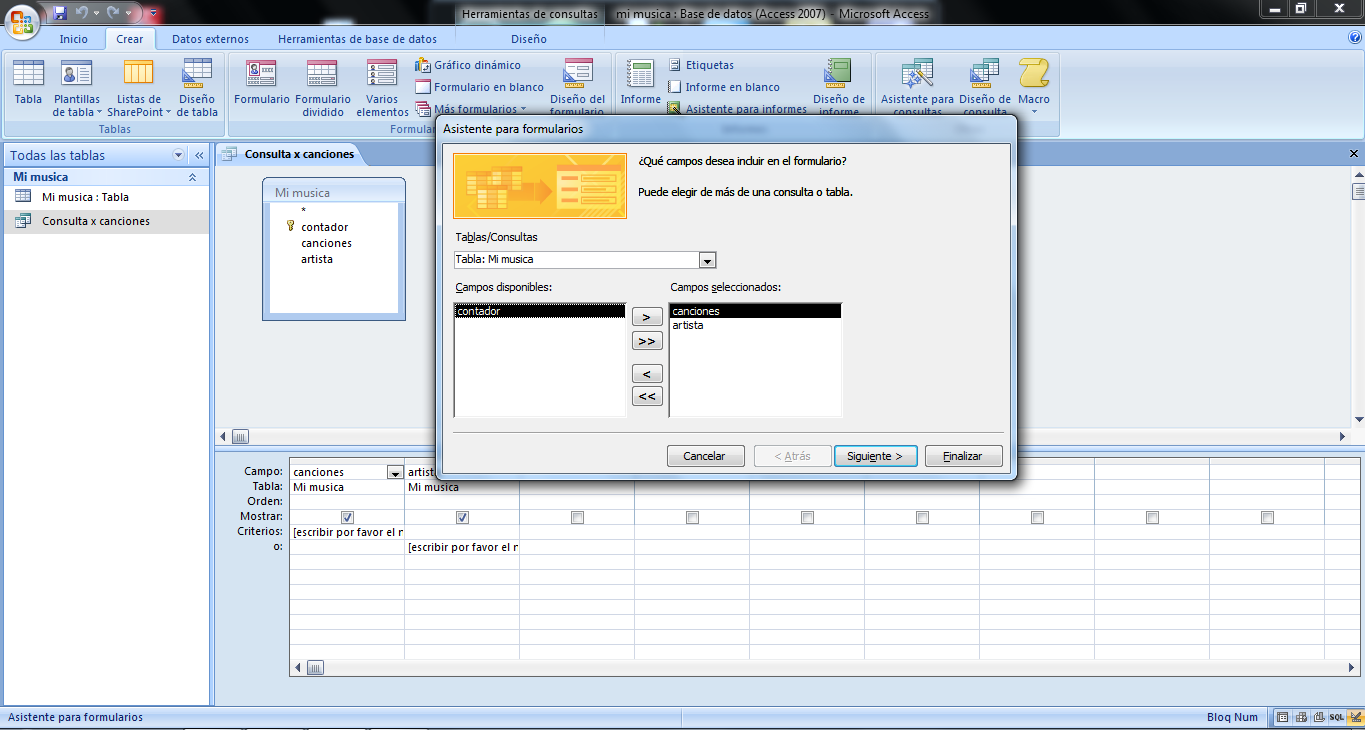Switch to SQL view in status bar
The height and width of the screenshot is (730, 1365).
[1337, 717]
